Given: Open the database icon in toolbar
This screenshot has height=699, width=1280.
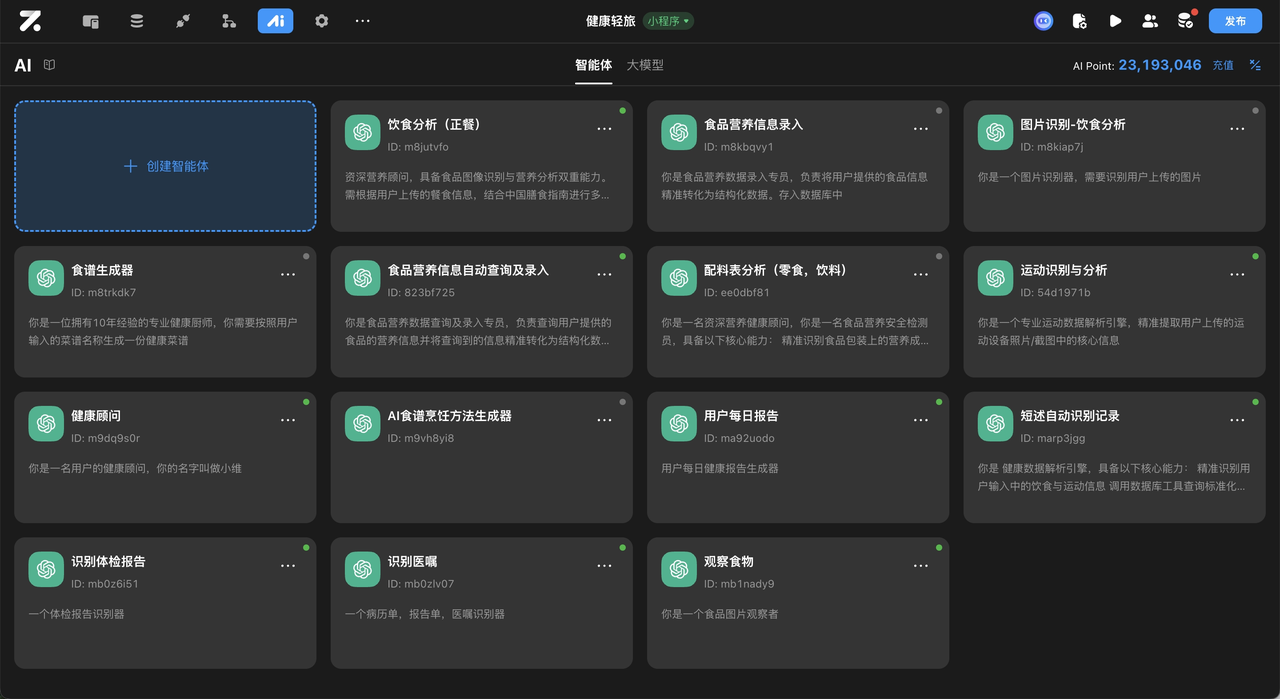Looking at the screenshot, I should click(136, 21).
